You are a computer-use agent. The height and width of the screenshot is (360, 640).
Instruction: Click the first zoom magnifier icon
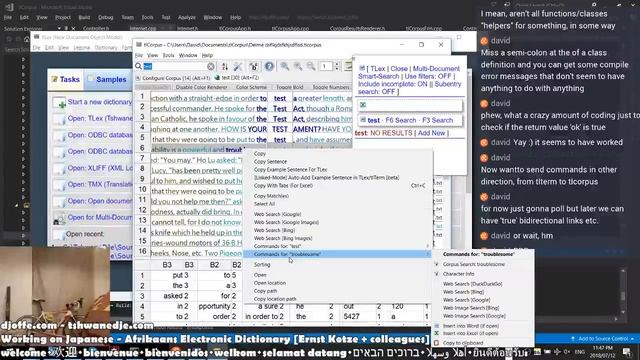284,66
